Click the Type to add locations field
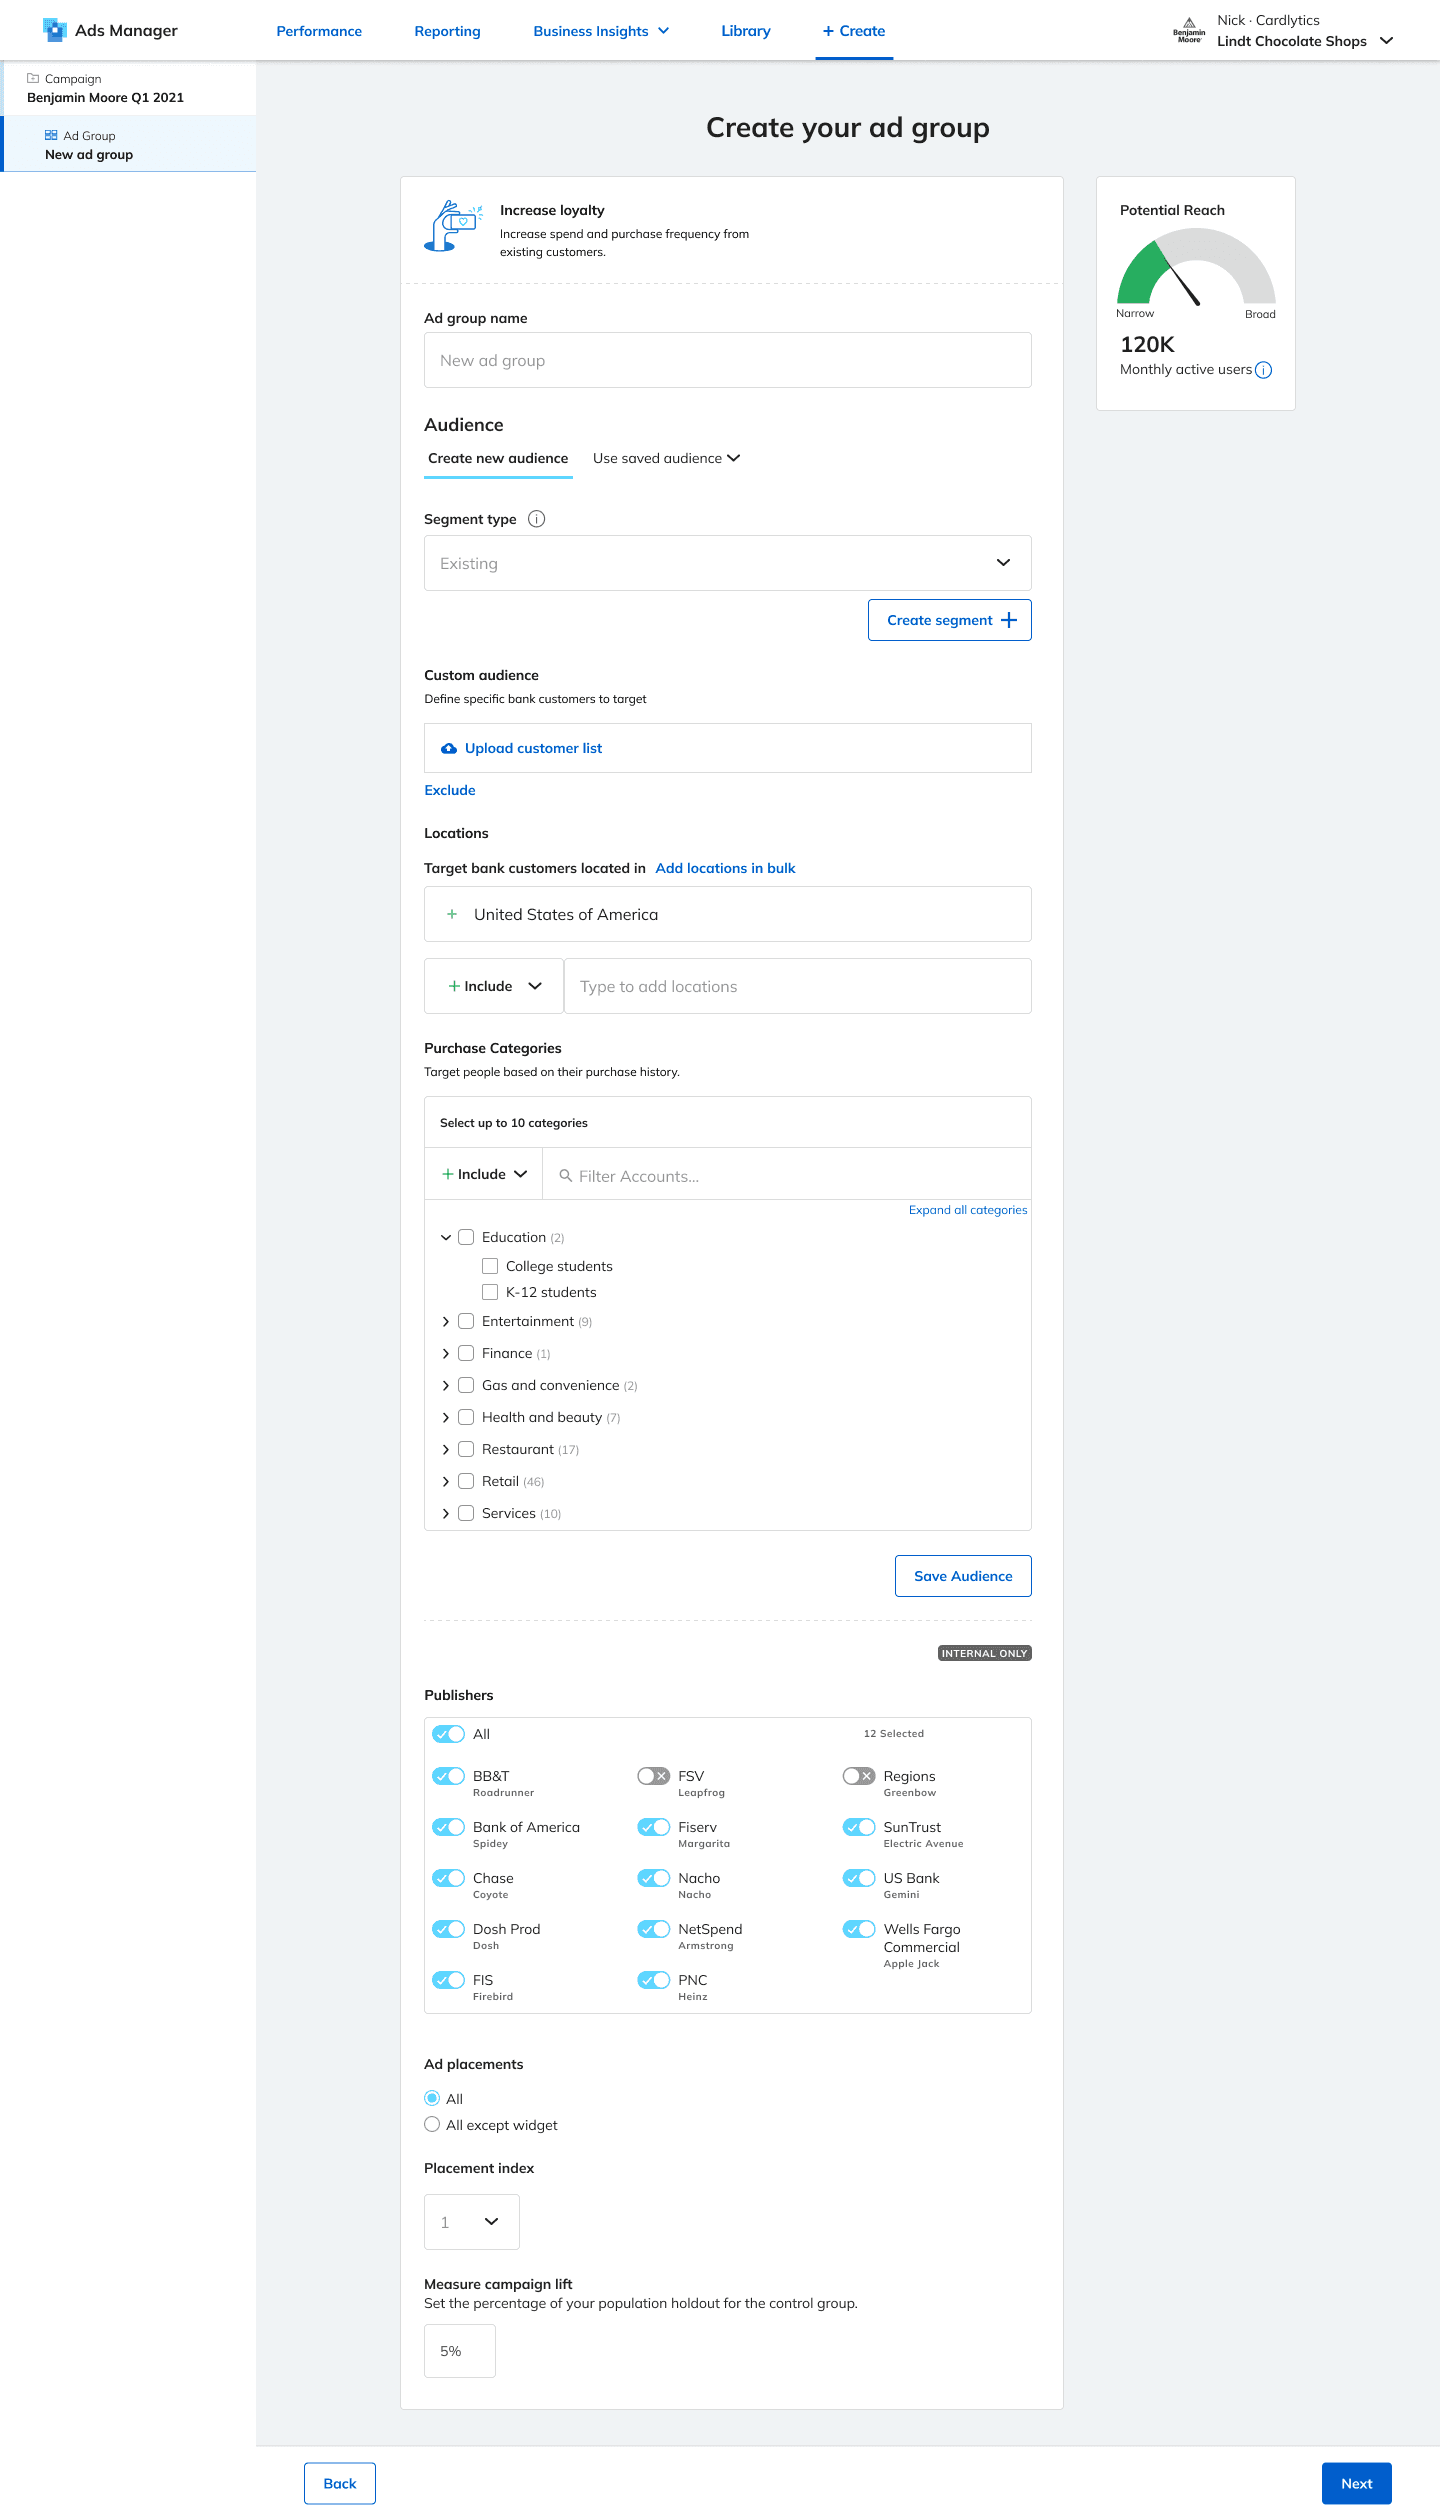 (x=798, y=986)
